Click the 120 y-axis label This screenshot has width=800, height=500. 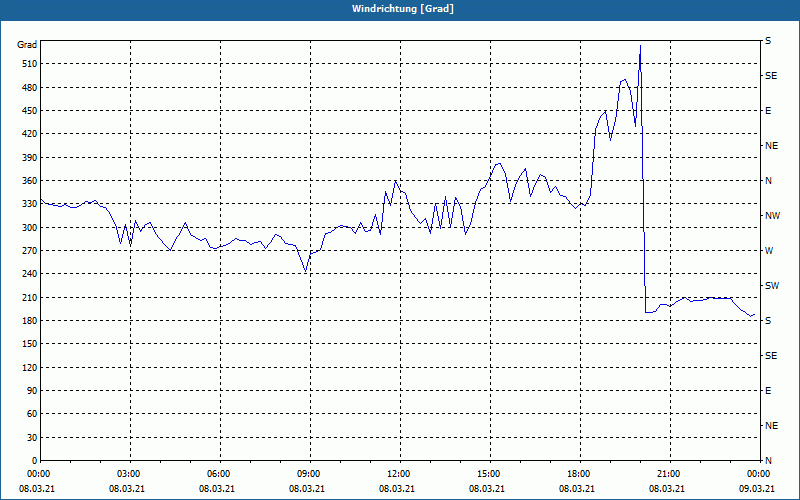[30, 367]
